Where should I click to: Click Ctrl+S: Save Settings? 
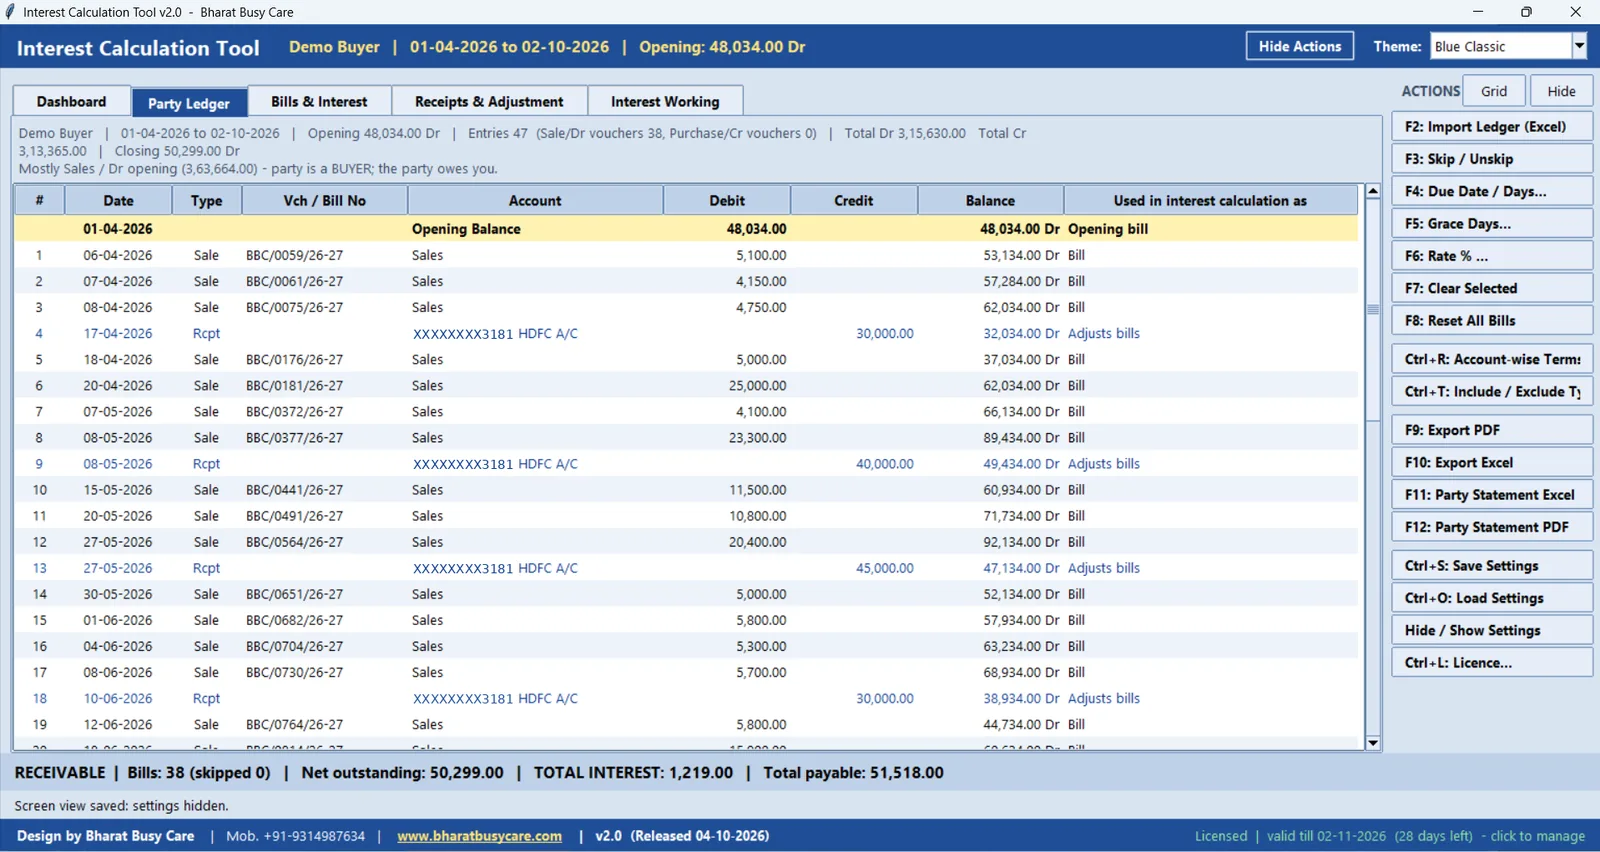coord(1492,566)
